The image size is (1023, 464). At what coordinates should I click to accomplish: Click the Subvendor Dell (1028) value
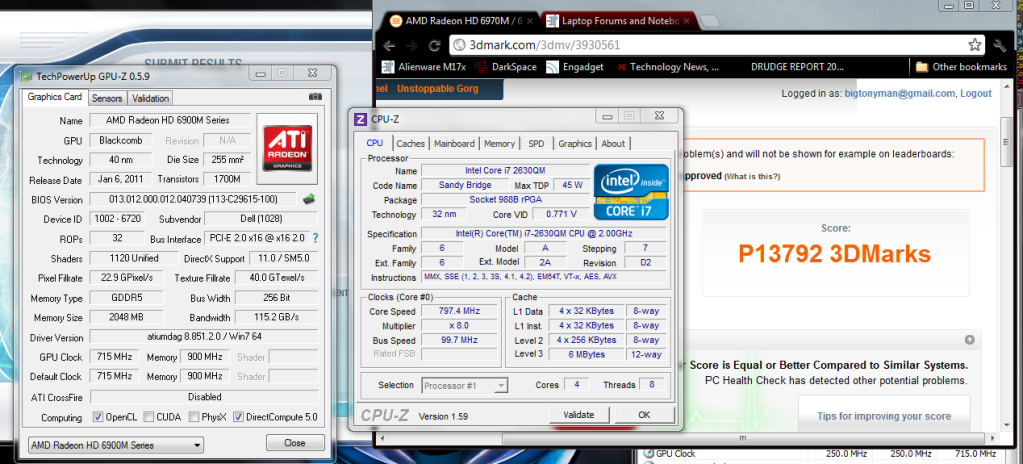point(261,219)
